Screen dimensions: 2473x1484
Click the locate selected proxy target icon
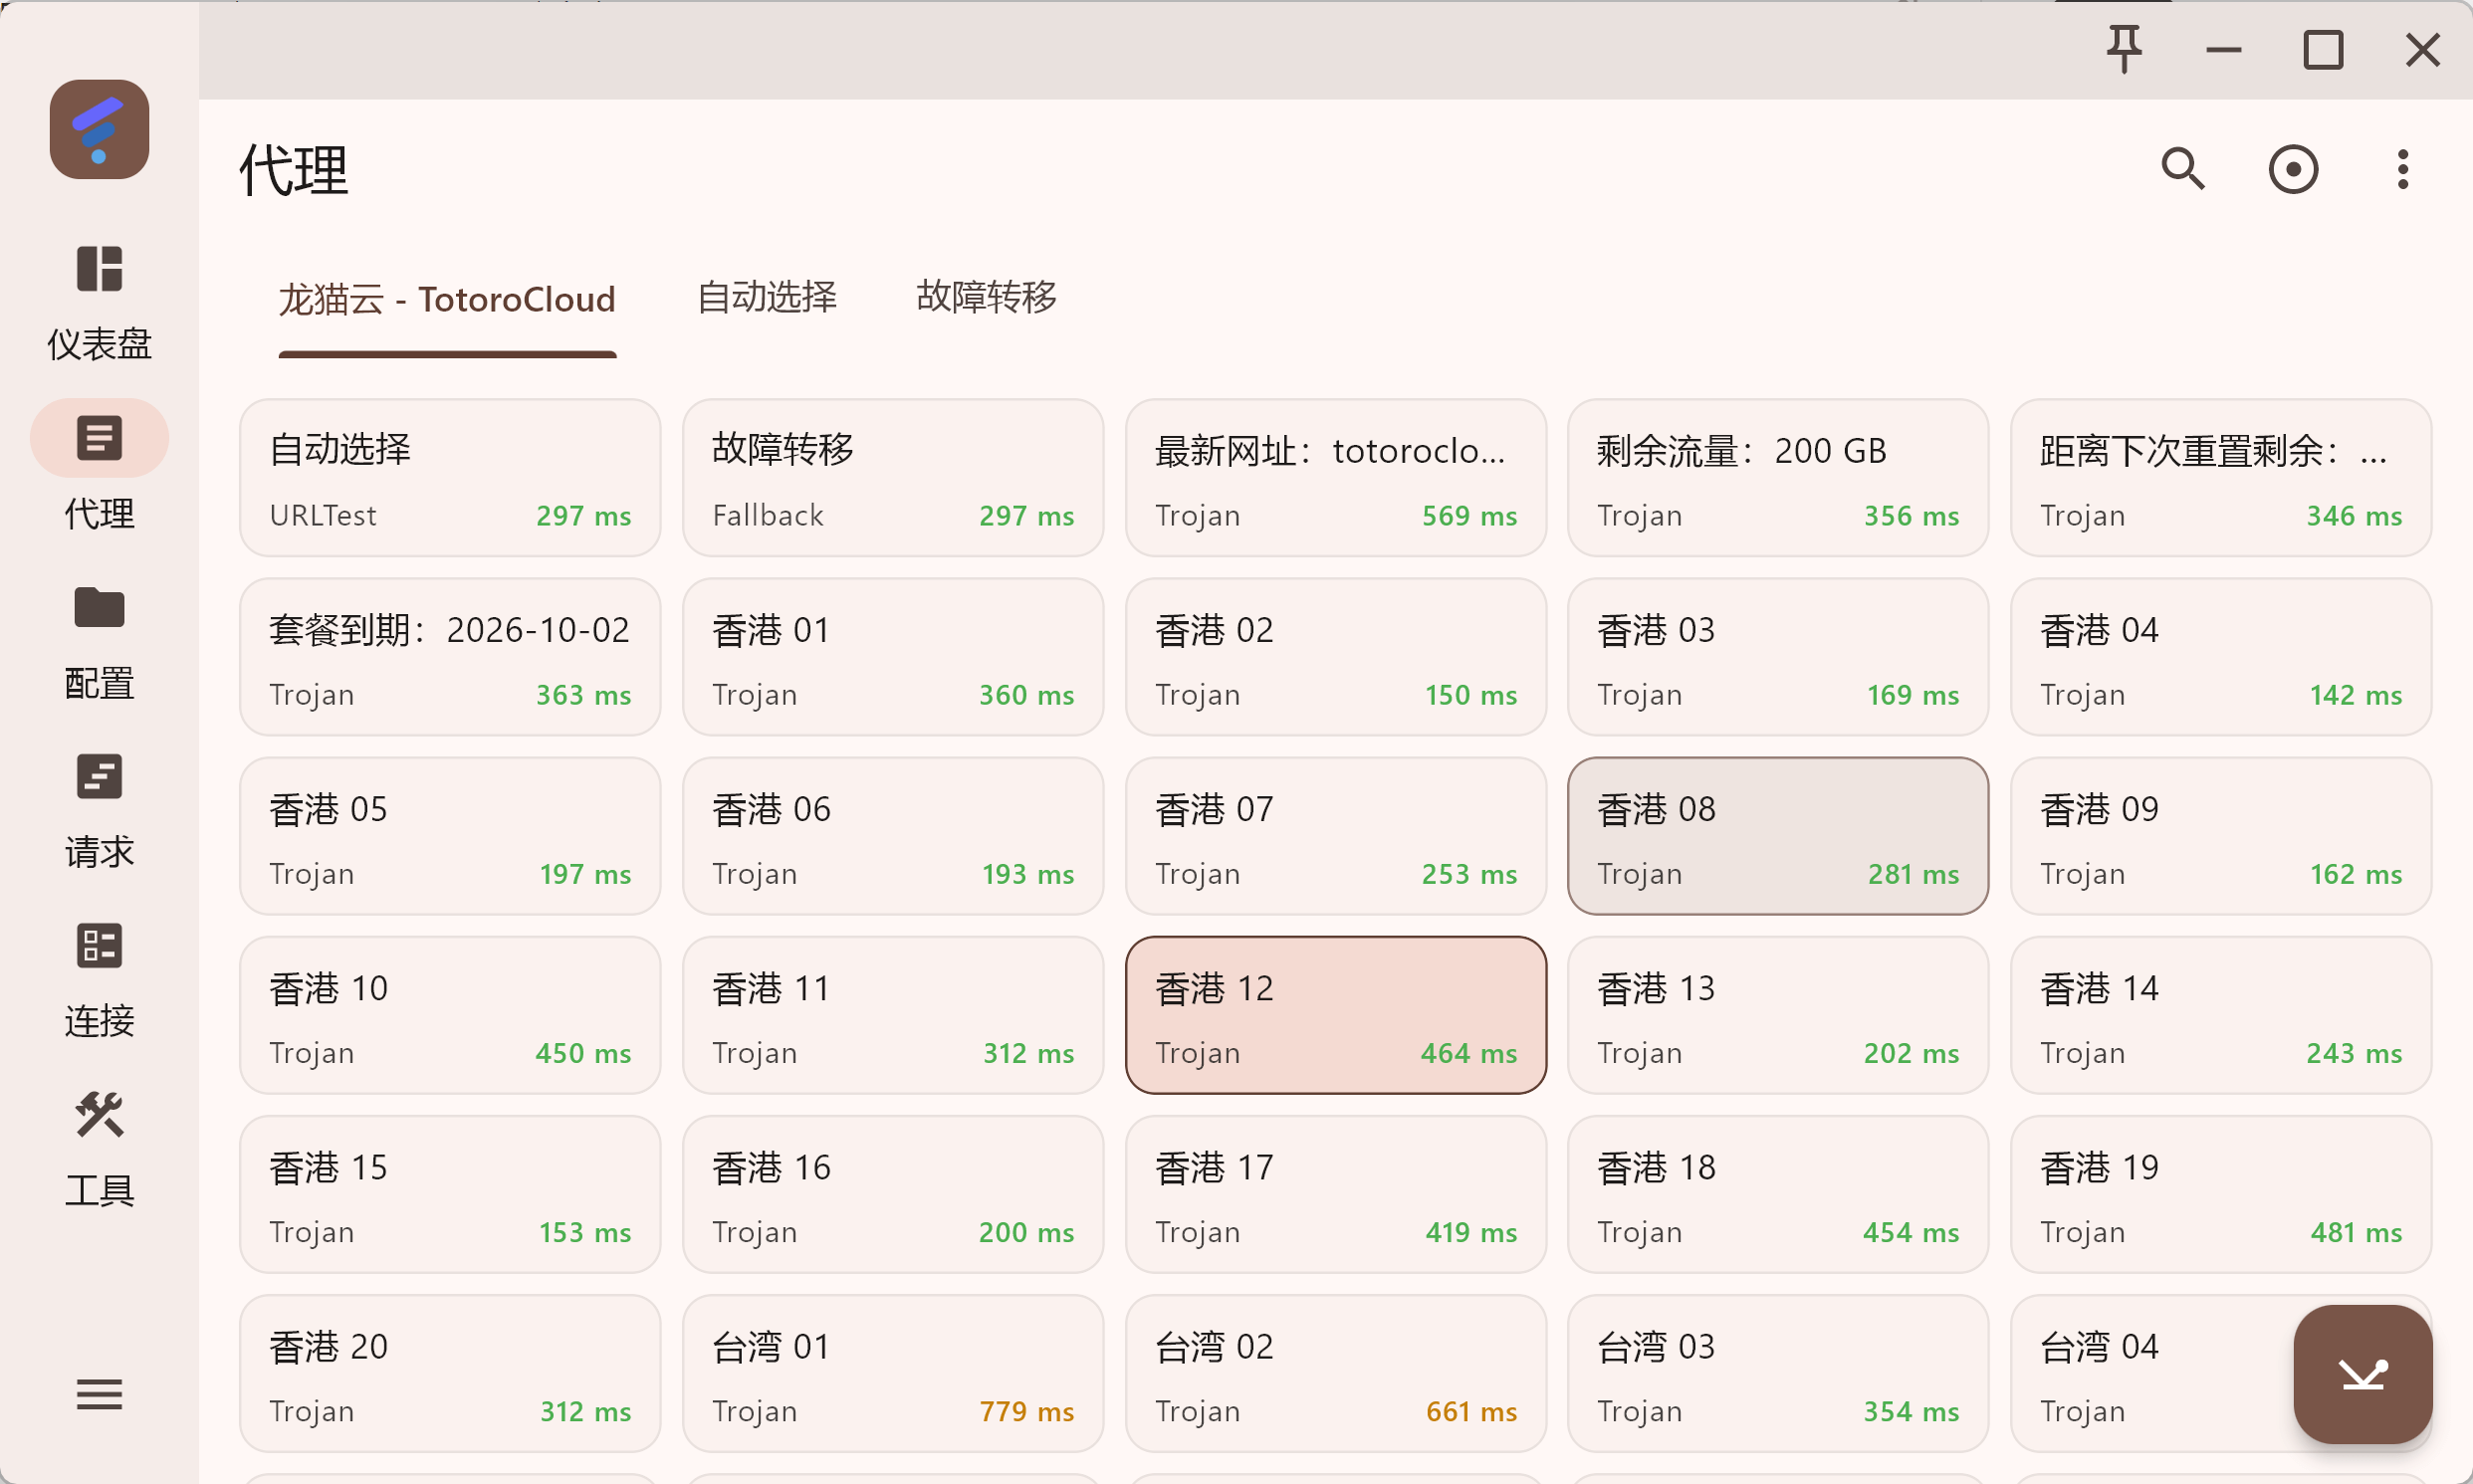[2292, 169]
